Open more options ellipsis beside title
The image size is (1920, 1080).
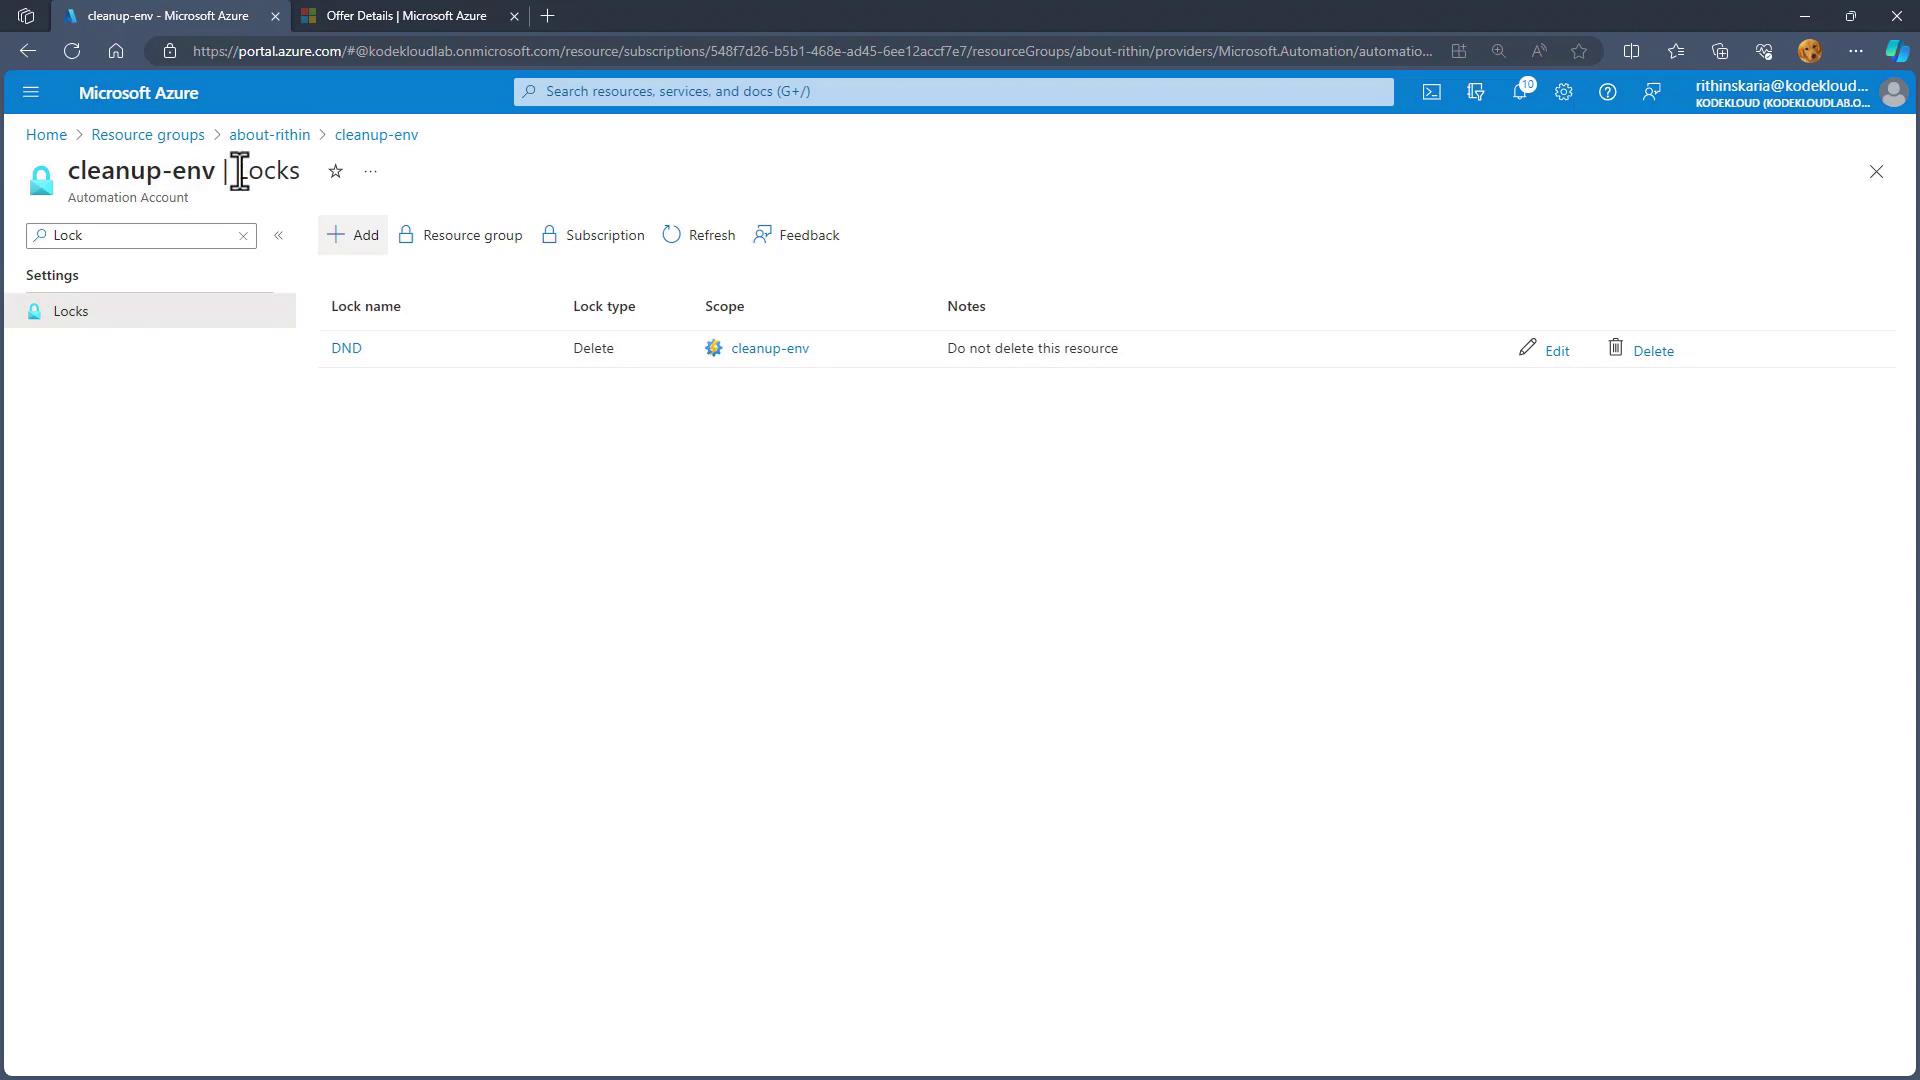(371, 172)
